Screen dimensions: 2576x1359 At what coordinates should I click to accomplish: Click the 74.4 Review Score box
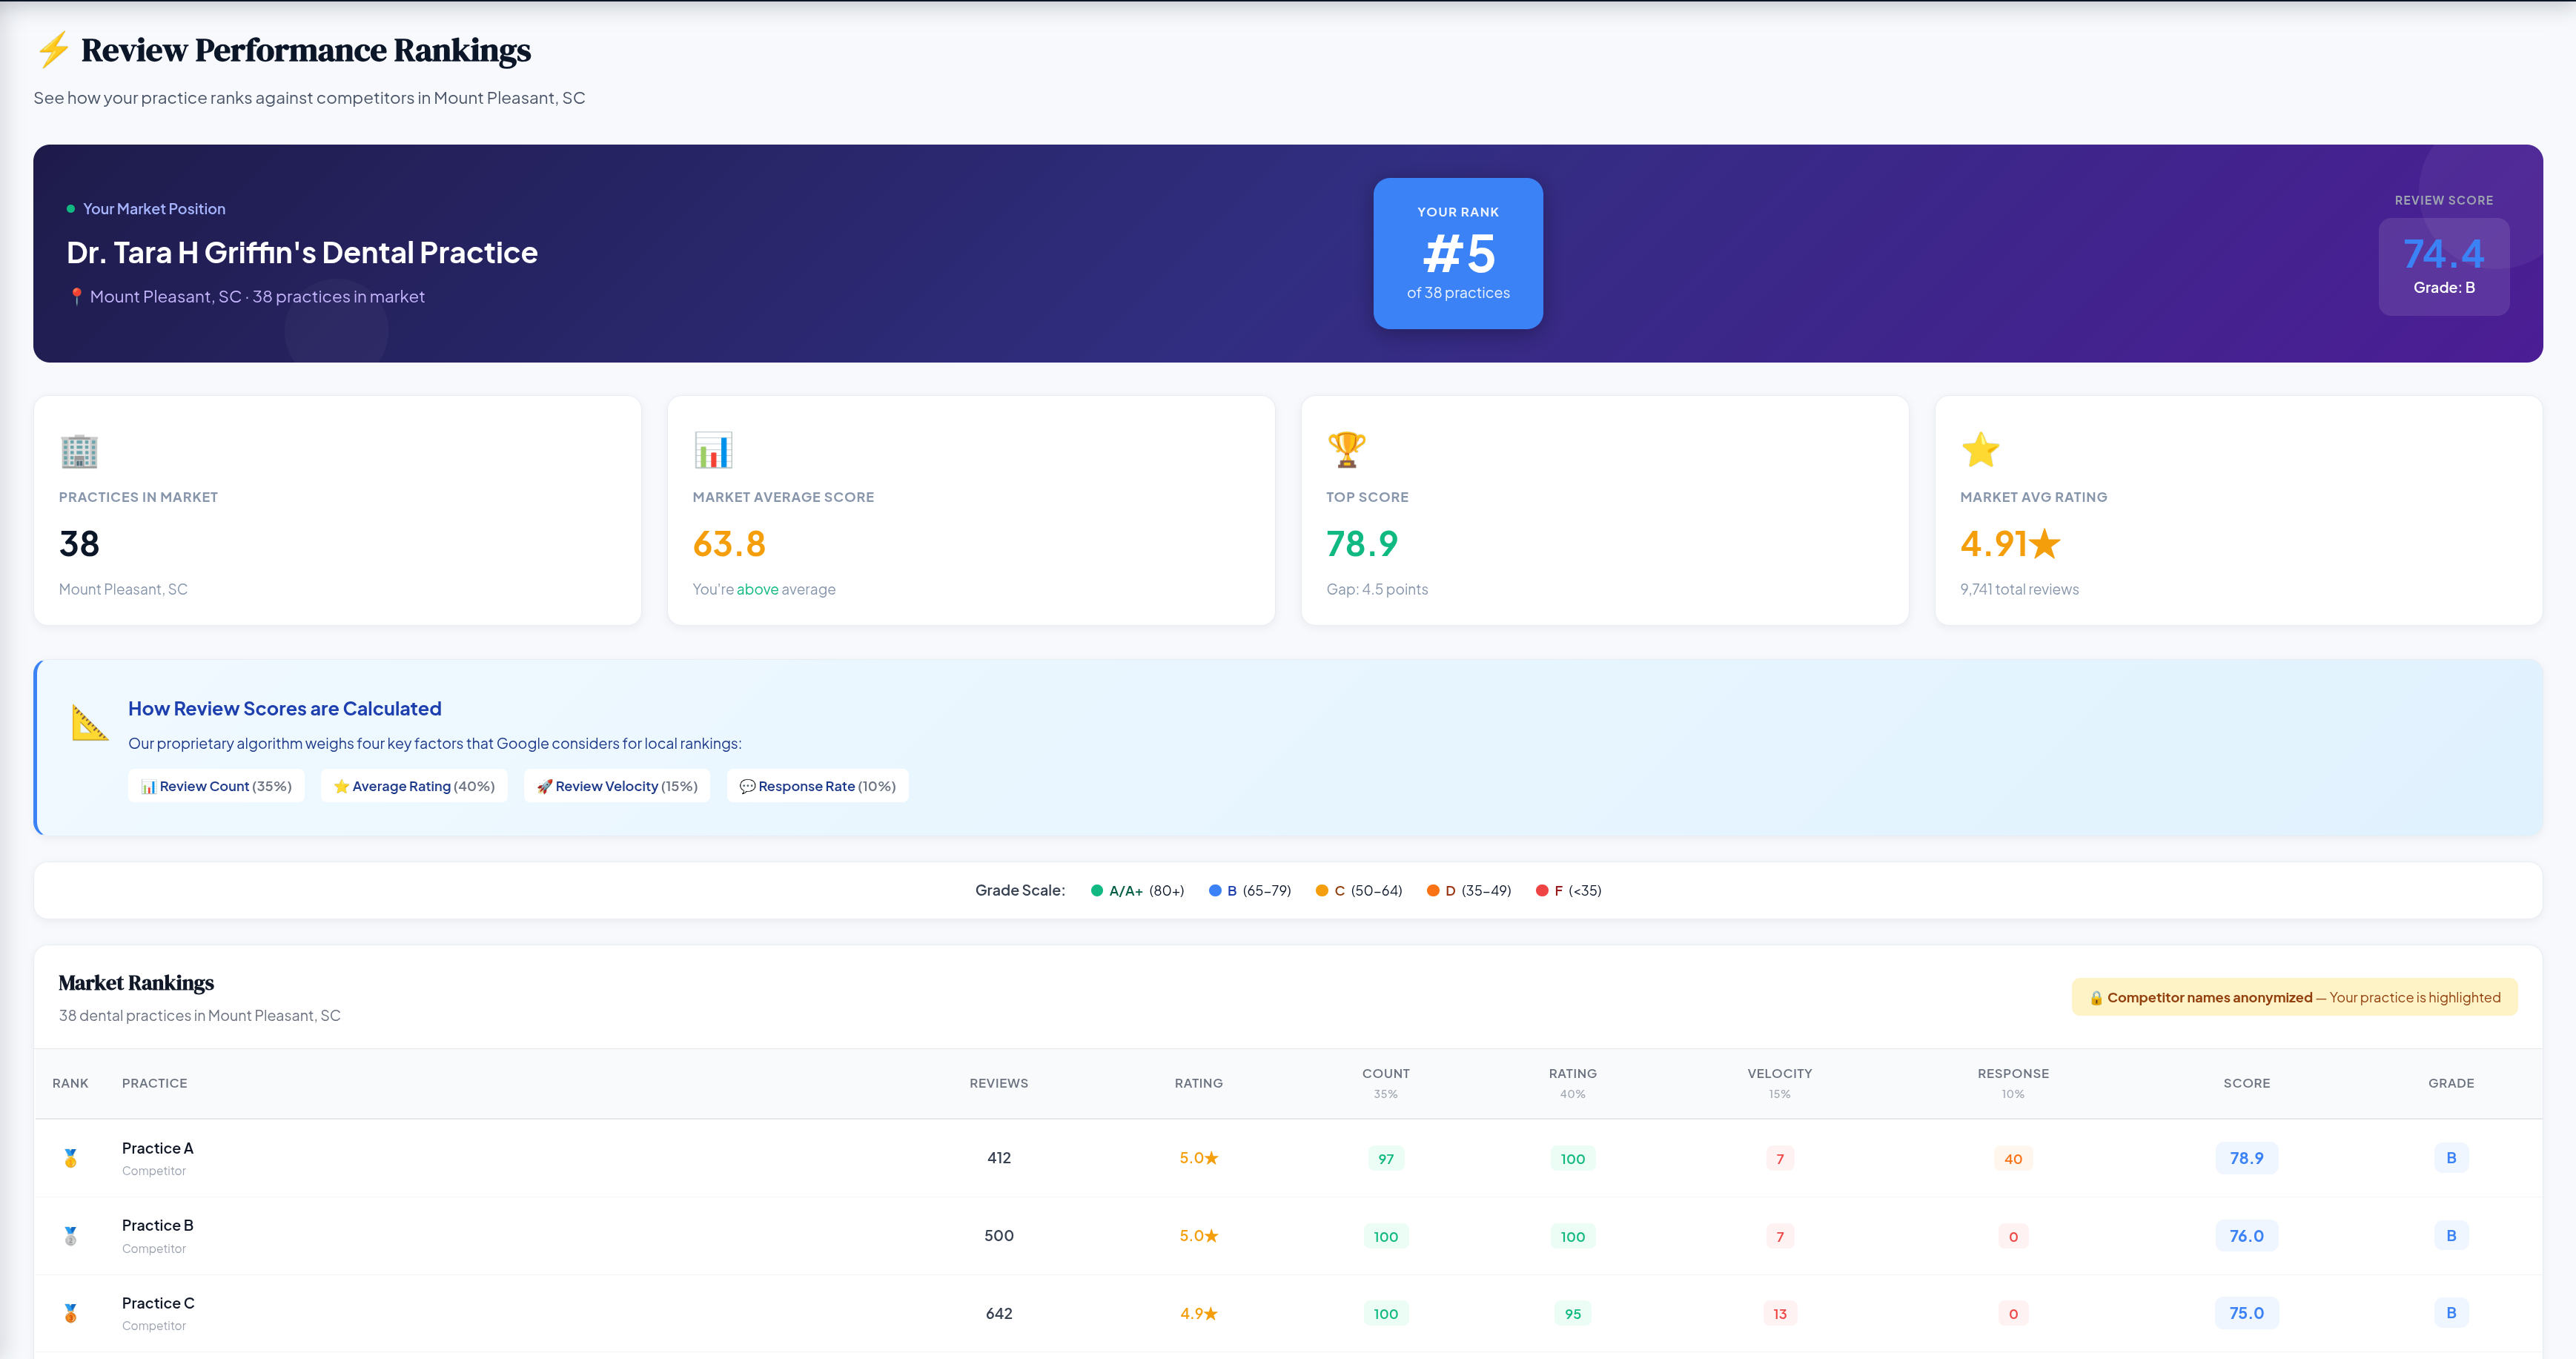pos(2444,267)
